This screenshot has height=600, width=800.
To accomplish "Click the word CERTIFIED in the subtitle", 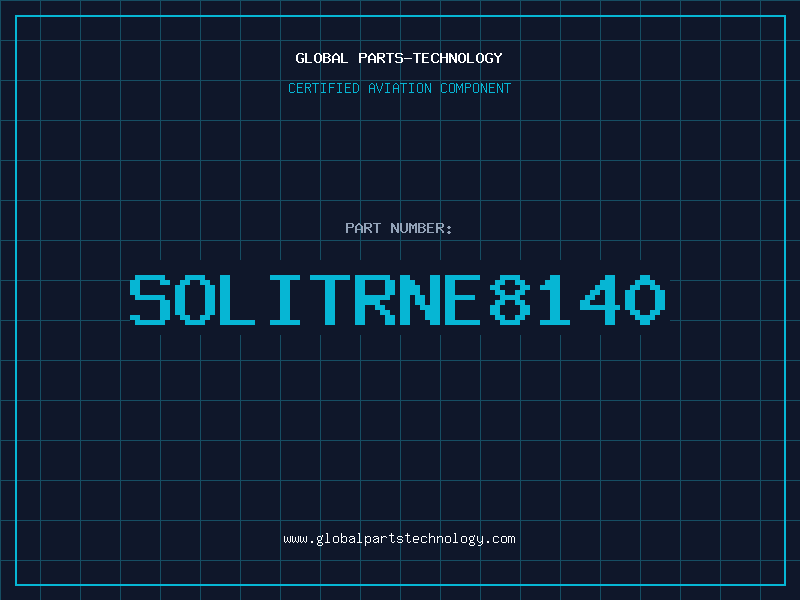I will pos(323,88).
